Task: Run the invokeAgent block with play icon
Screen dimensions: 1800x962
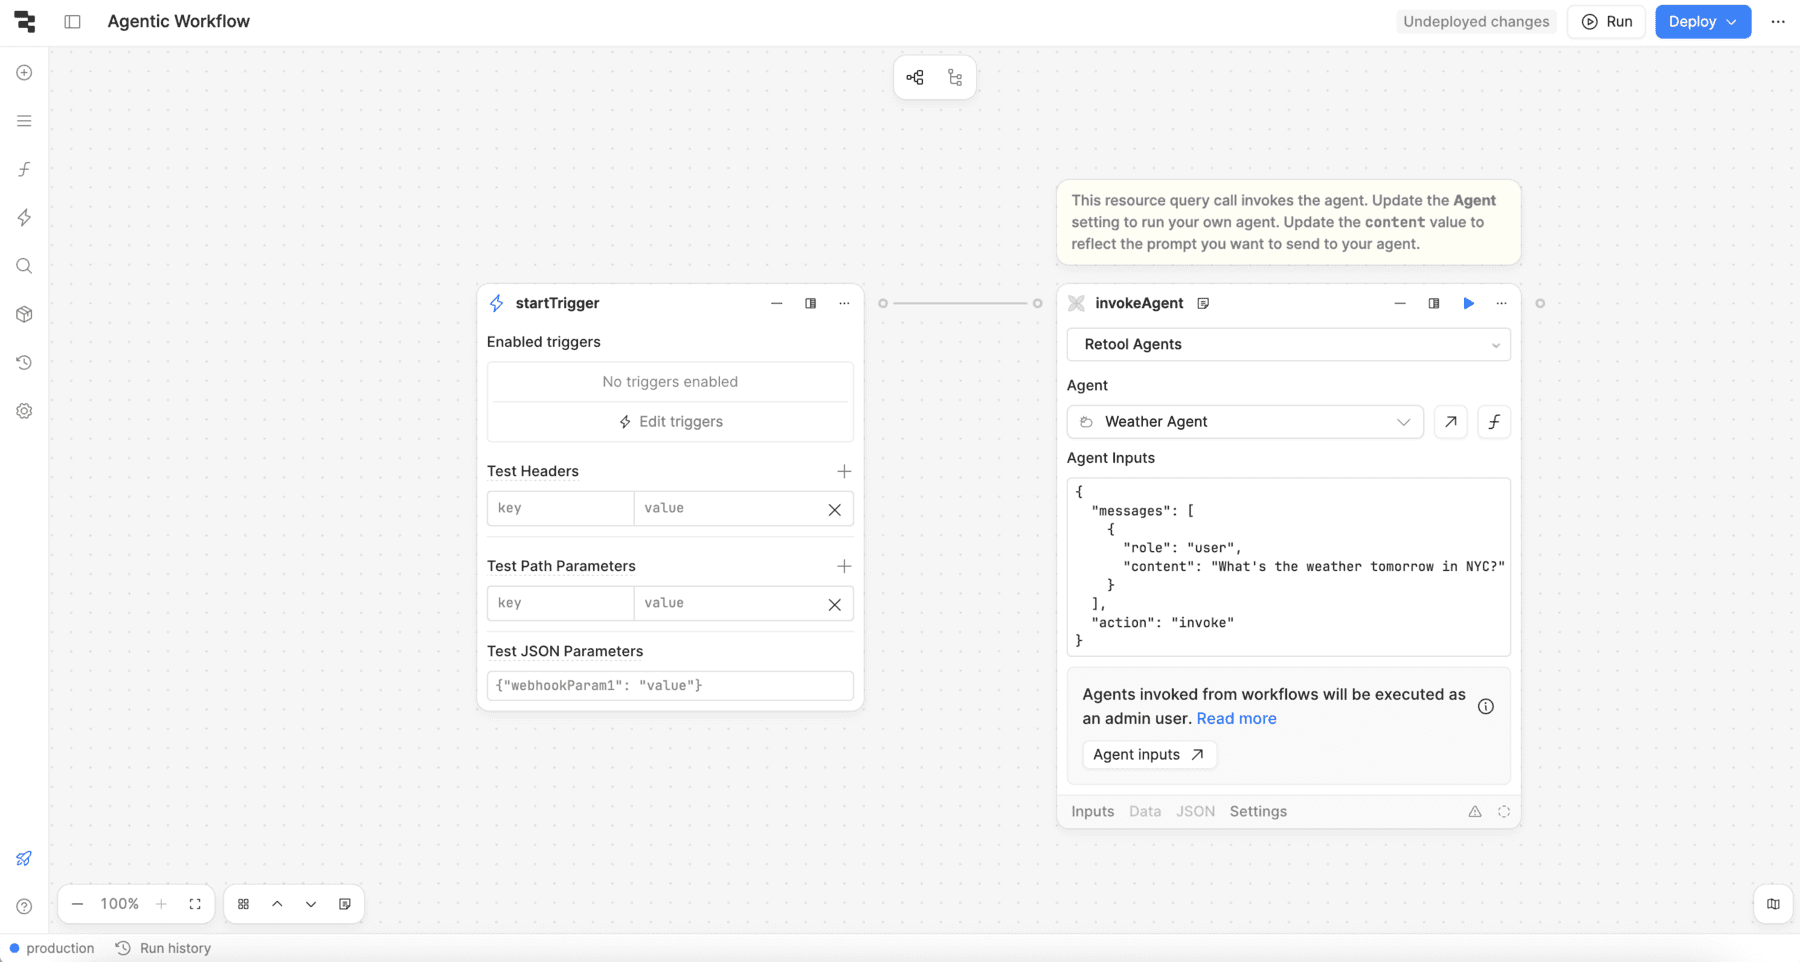Action: pyautogui.click(x=1468, y=303)
